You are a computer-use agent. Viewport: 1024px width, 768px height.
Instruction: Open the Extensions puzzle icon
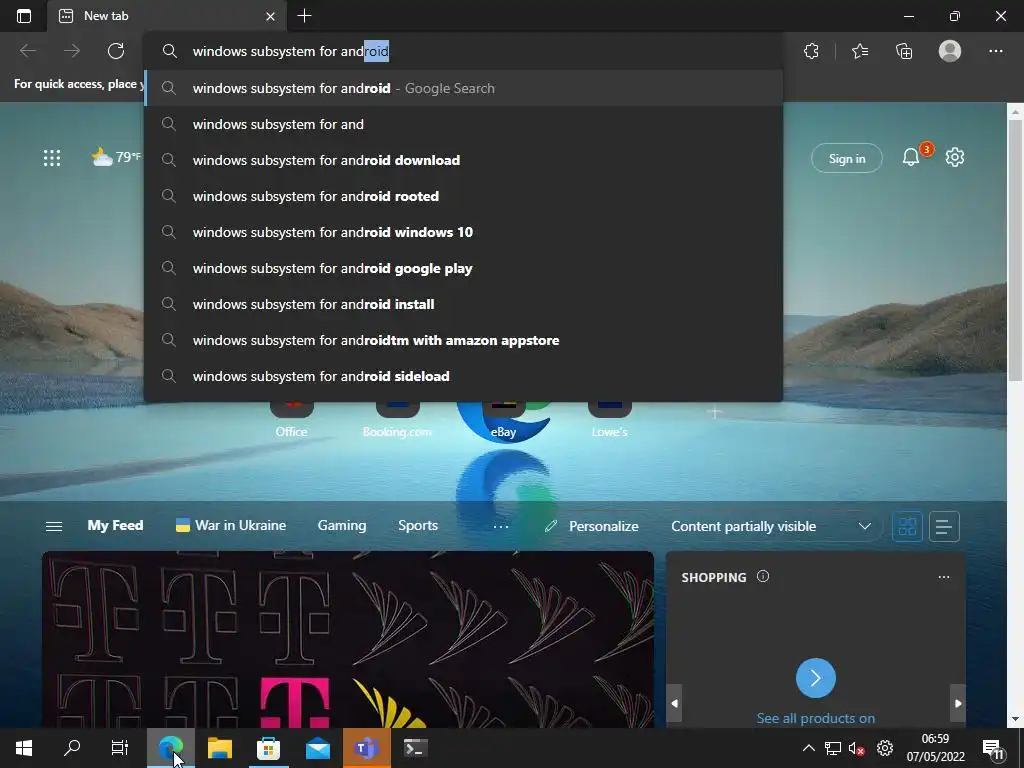tap(811, 51)
